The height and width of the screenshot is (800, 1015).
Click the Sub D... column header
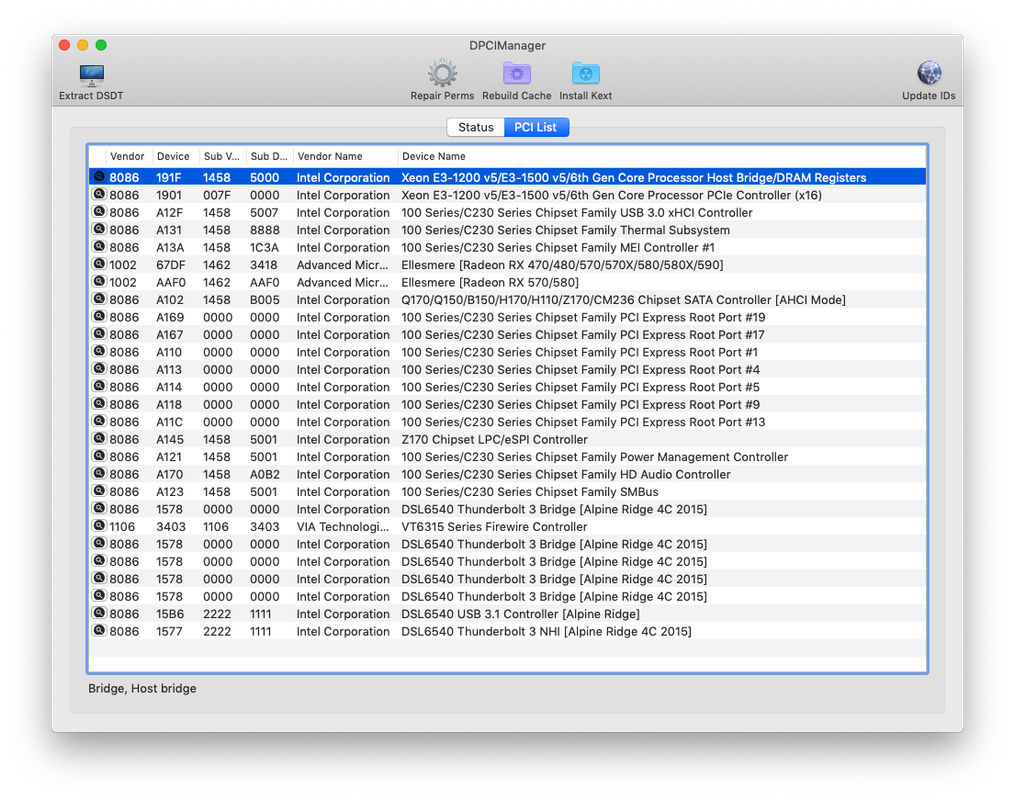[x=269, y=157]
